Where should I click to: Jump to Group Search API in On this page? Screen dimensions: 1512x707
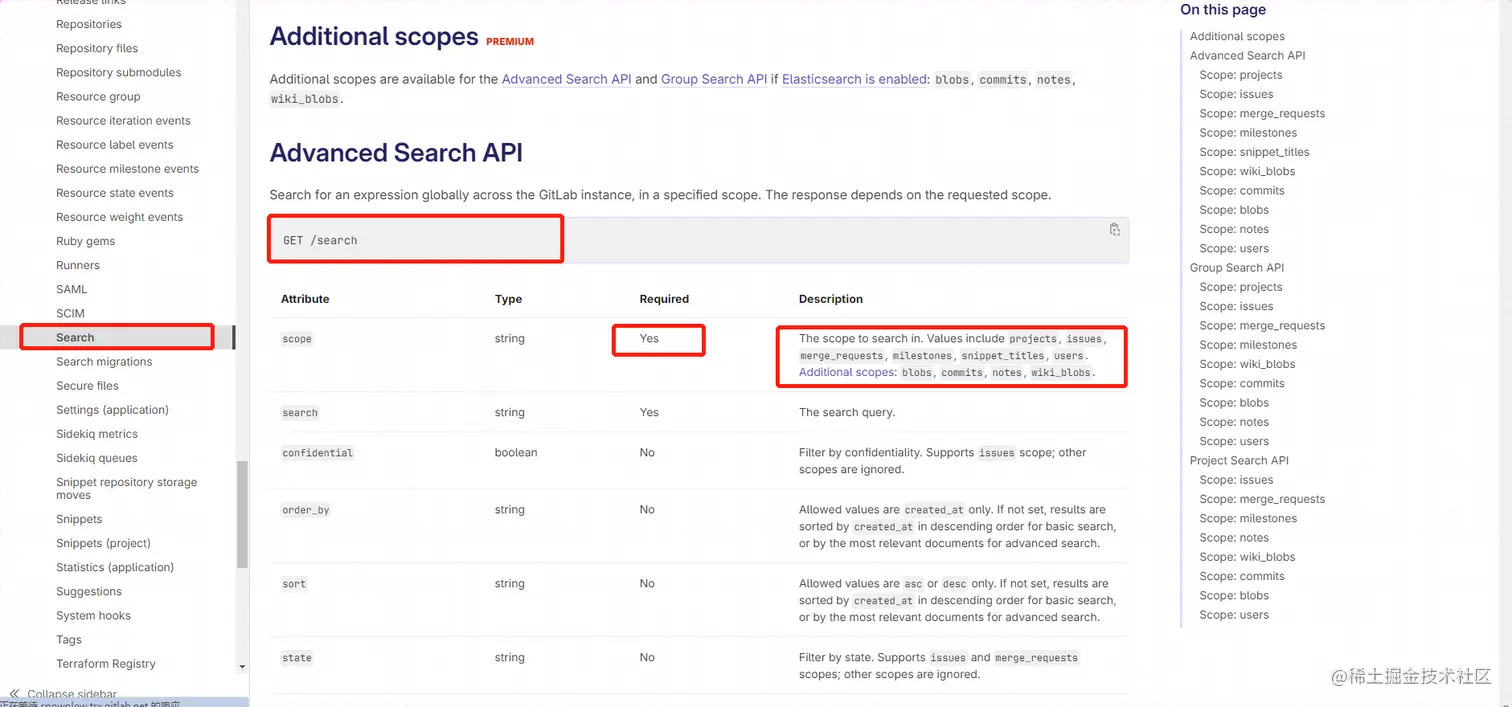click(x=1237, y=268)
